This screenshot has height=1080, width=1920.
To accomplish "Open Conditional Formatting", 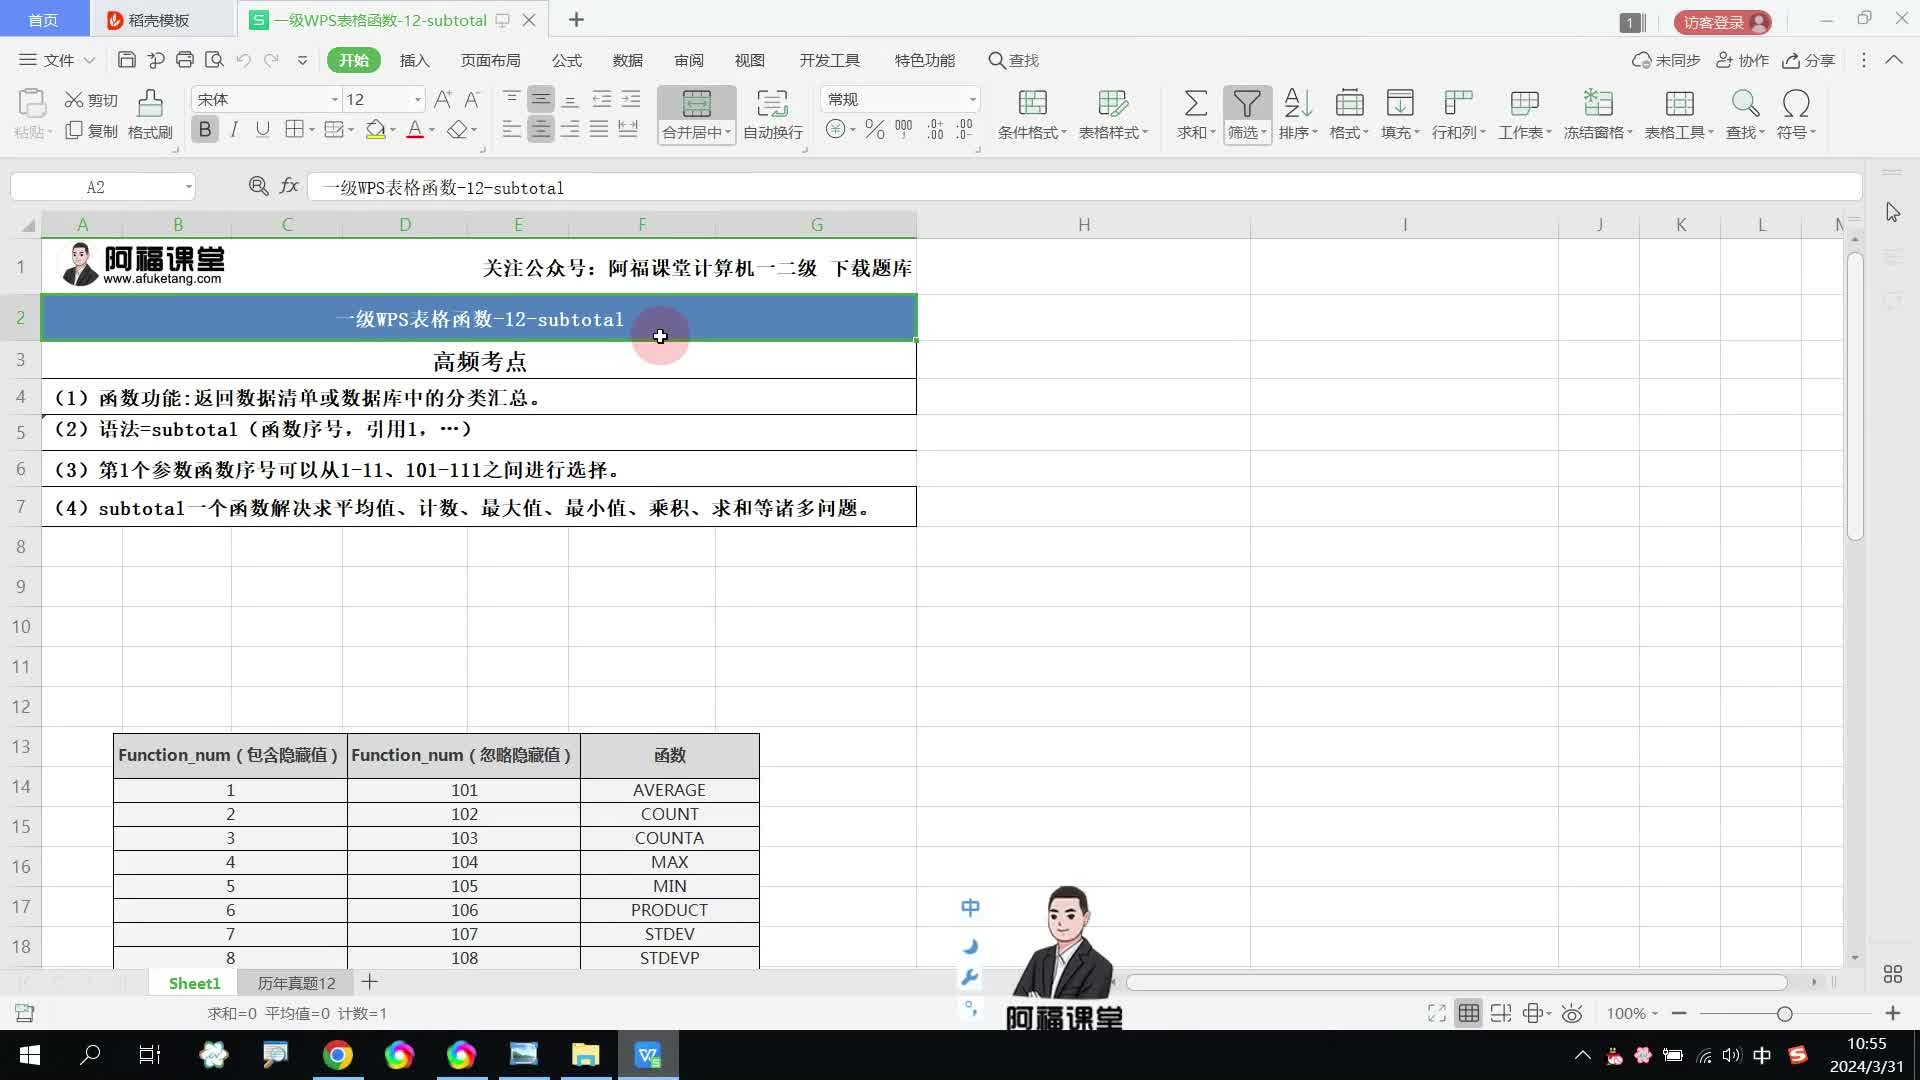I will [1032, 103].
